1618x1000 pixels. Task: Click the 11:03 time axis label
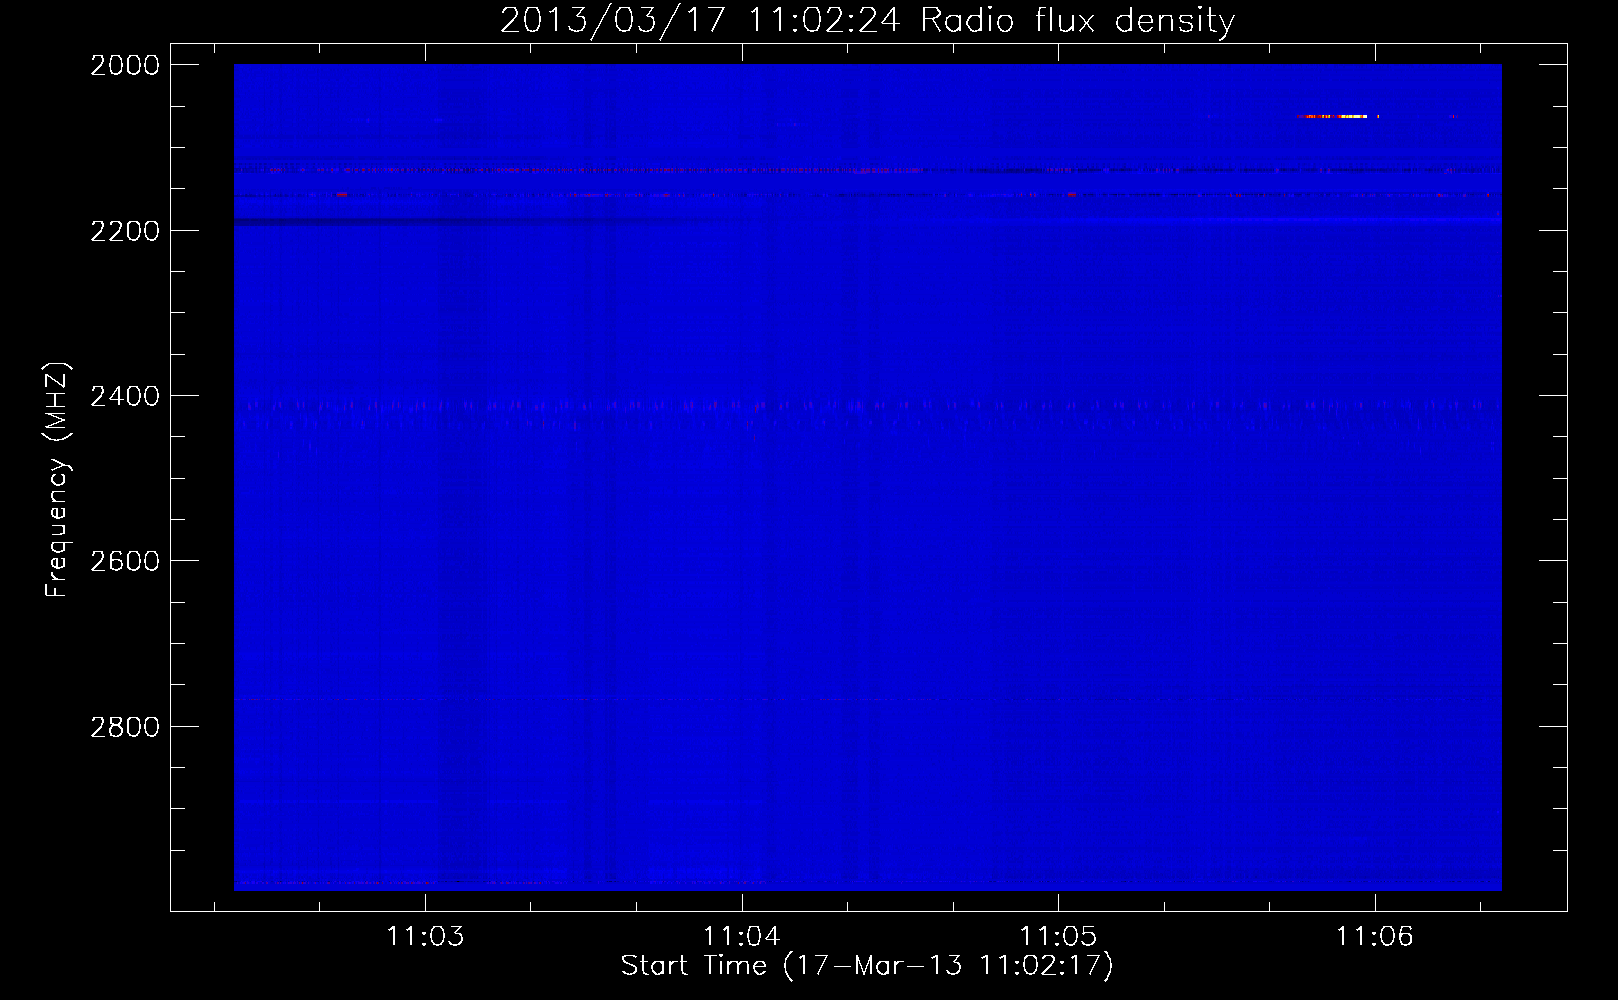click(426, 936)
